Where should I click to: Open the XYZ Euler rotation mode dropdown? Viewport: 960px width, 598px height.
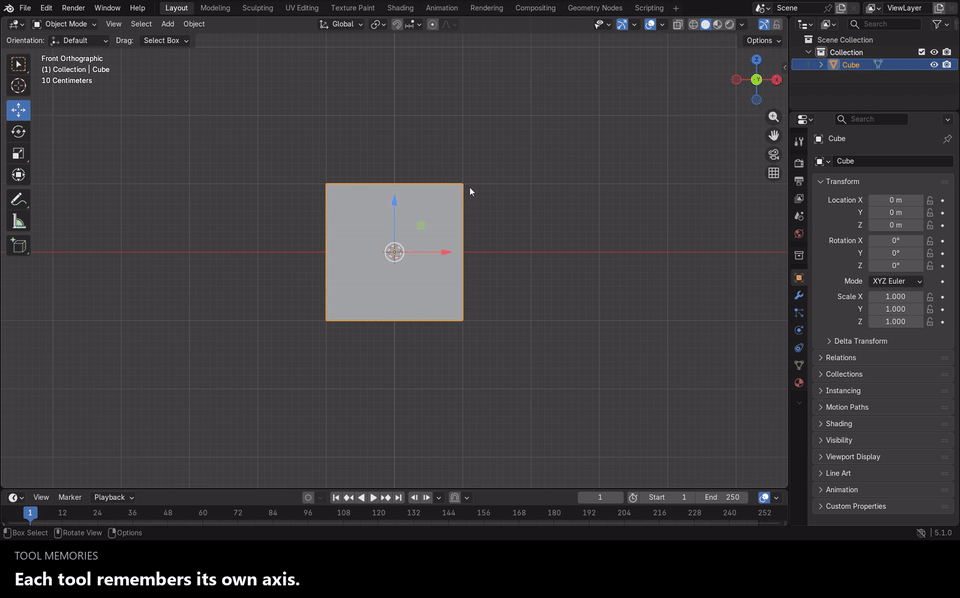coord(896,281)
